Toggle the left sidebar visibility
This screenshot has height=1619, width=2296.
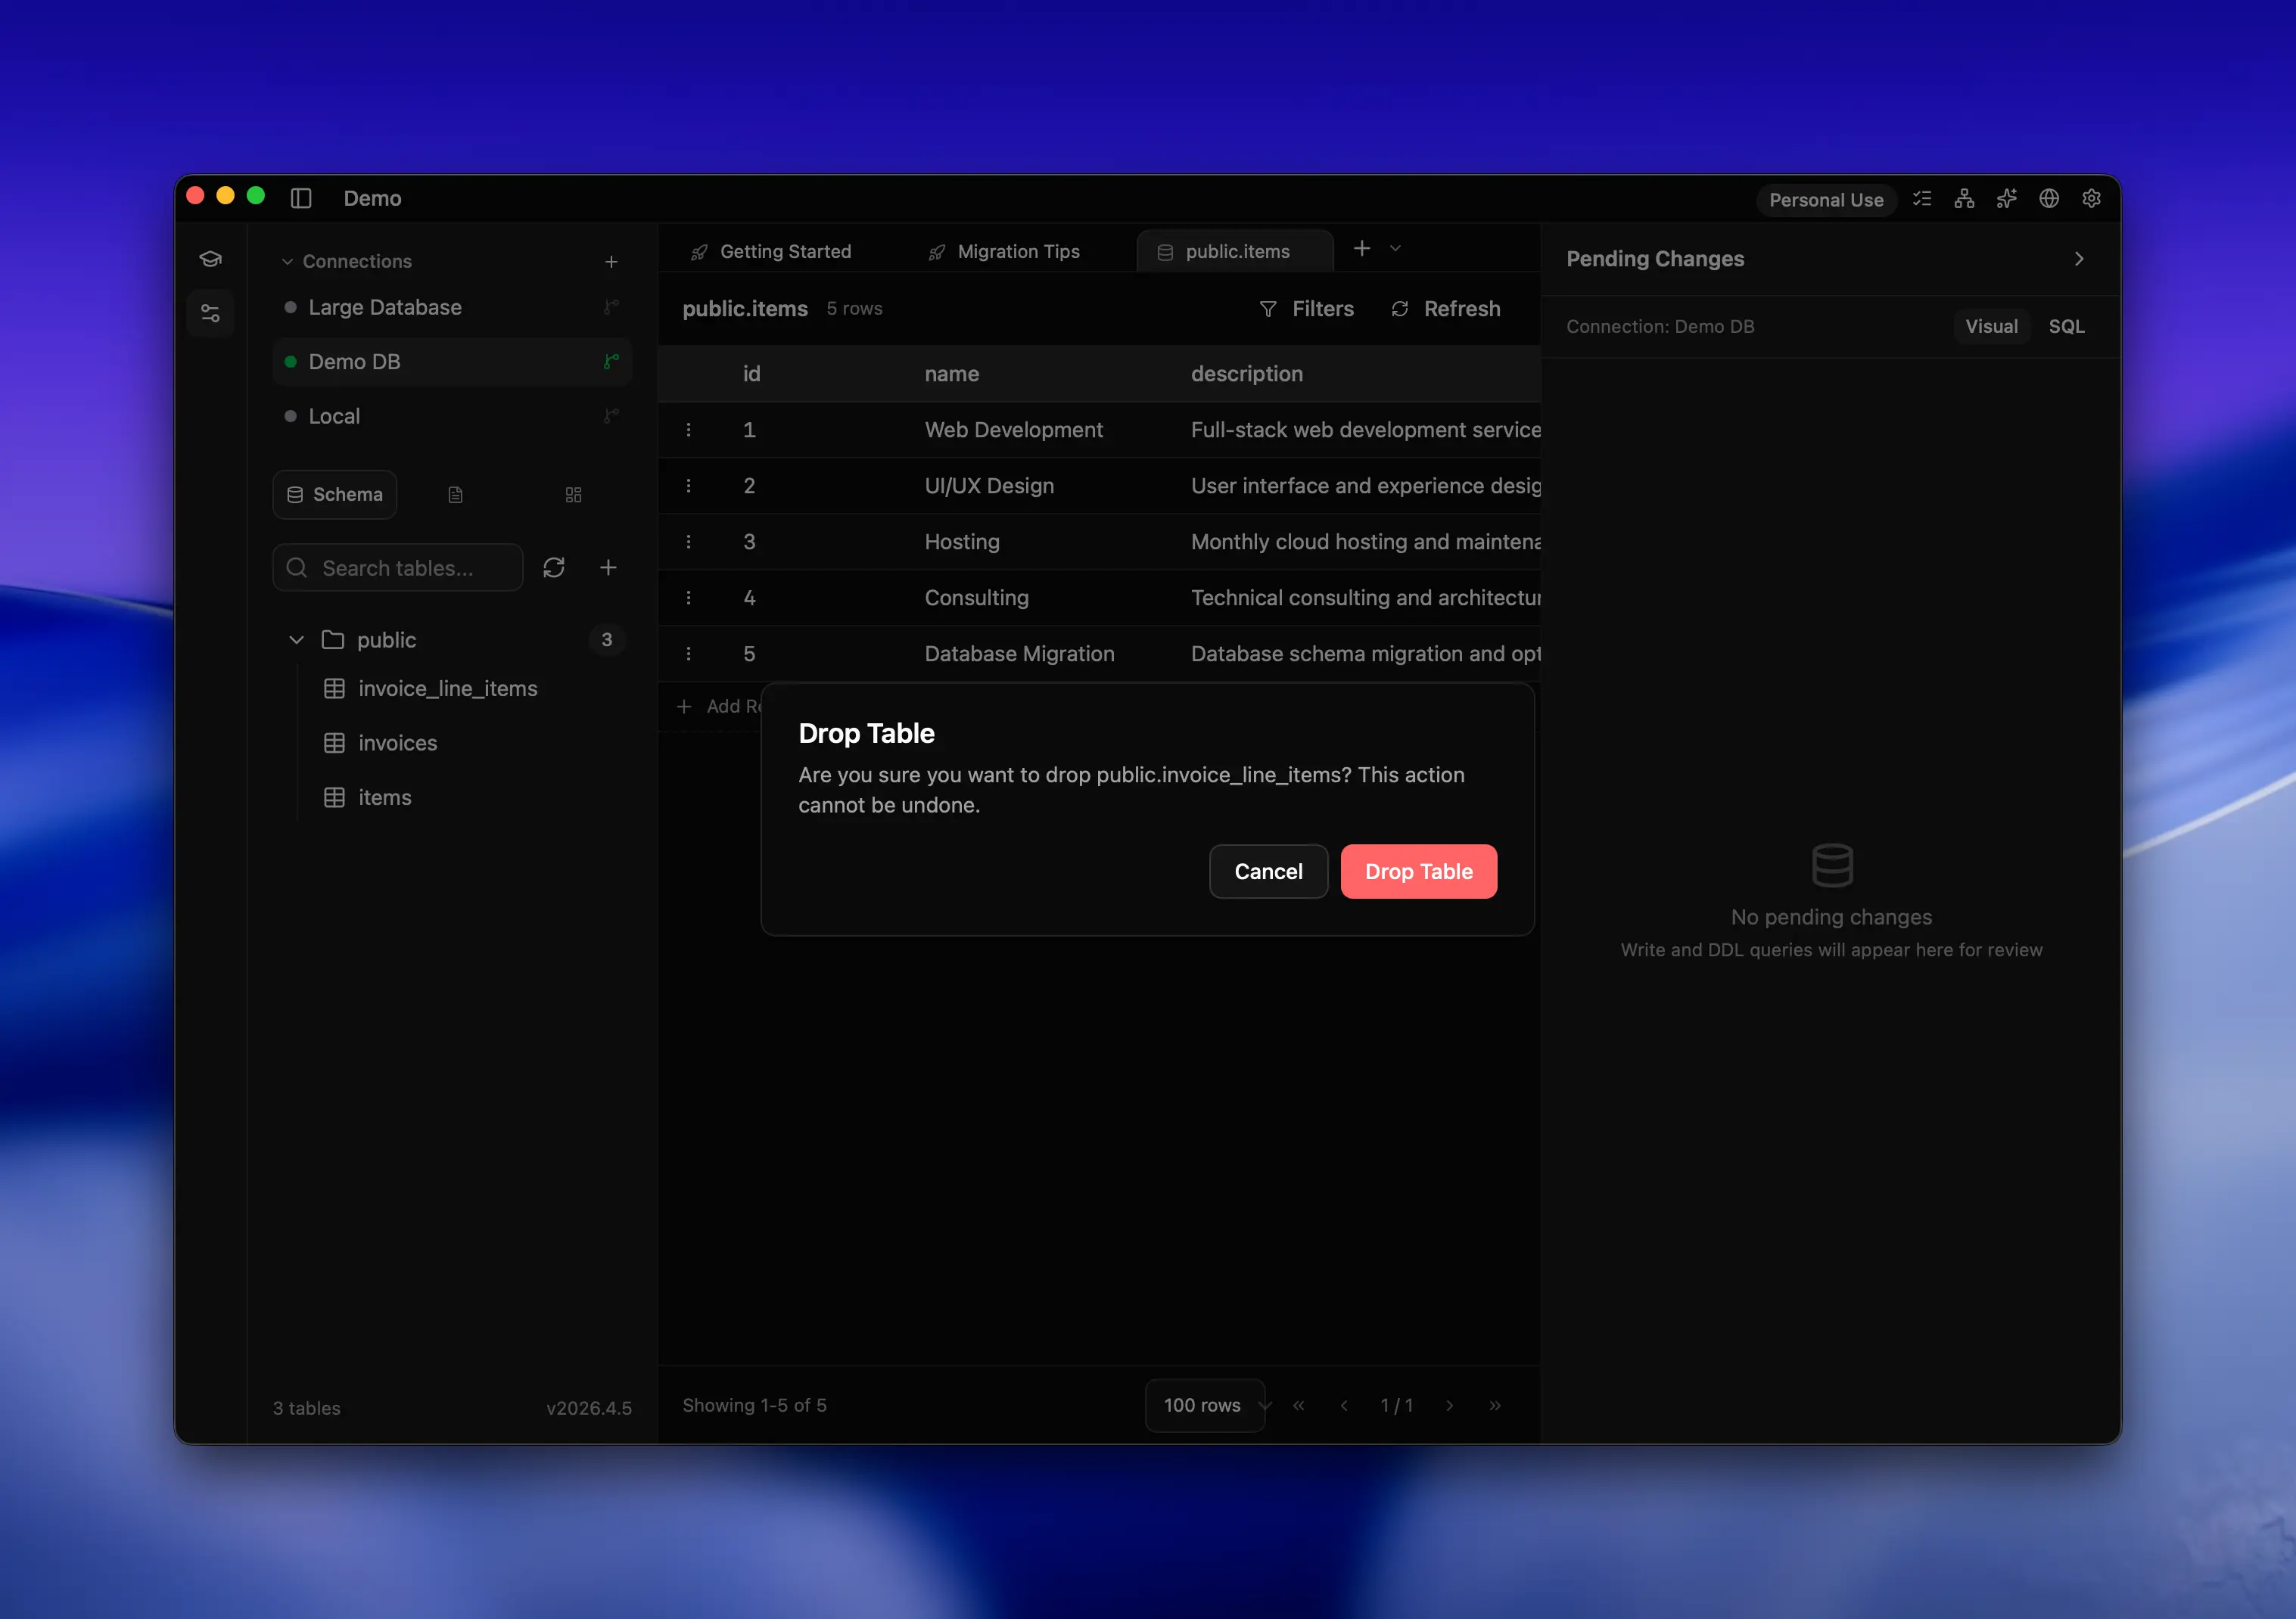(x=301, y=198)
